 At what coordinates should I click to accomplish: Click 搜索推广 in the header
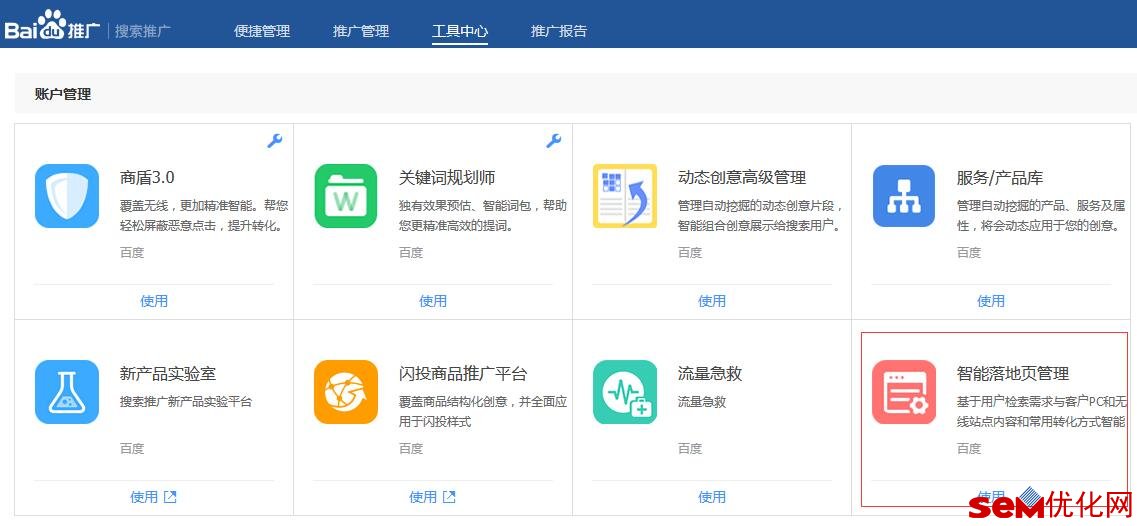[144, 31]
